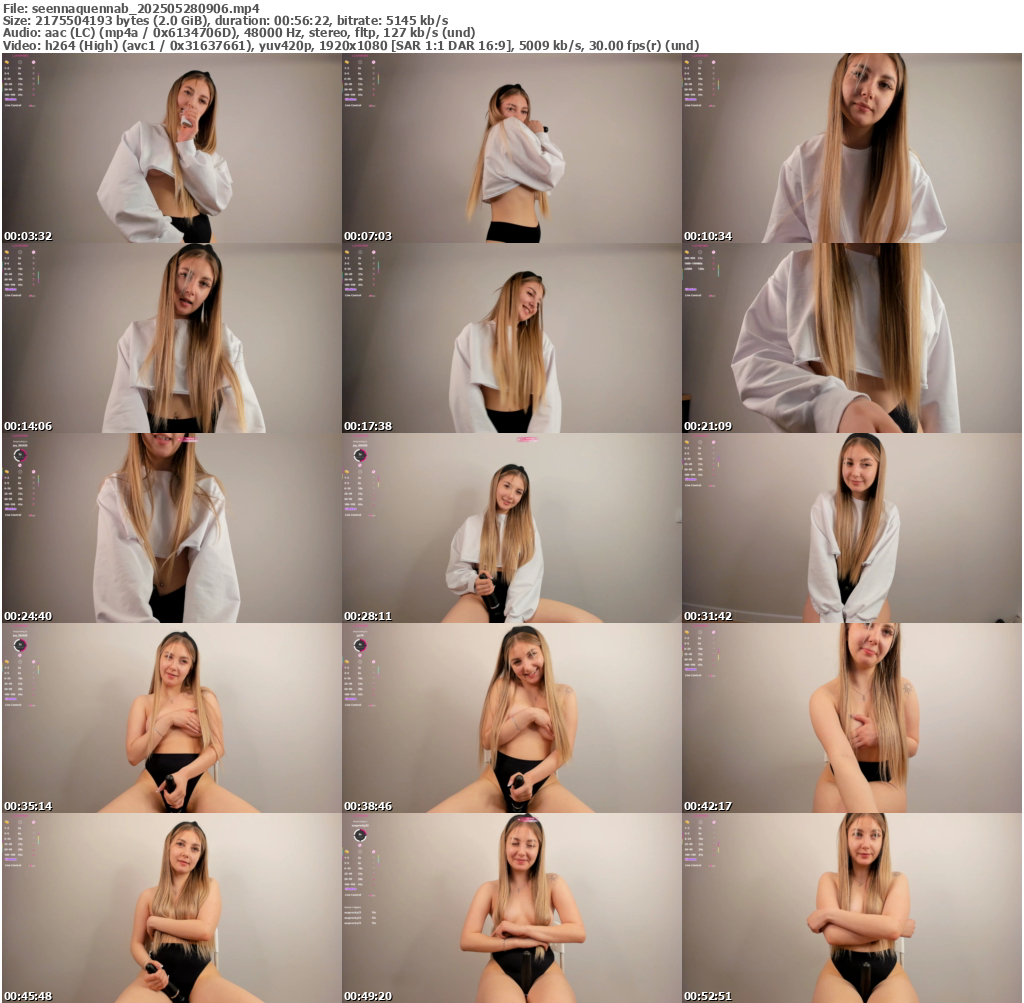Select the 'Audio: aac (LC)' info line
The width and height of the screenshot is (1024, 1003).
click(239, 33)
